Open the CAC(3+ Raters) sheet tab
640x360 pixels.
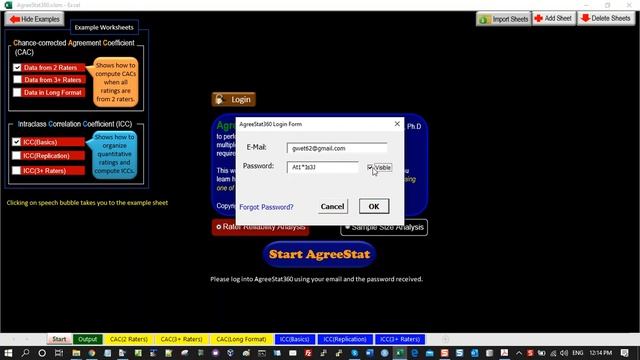pyautogui.click(x=181, y=339)
